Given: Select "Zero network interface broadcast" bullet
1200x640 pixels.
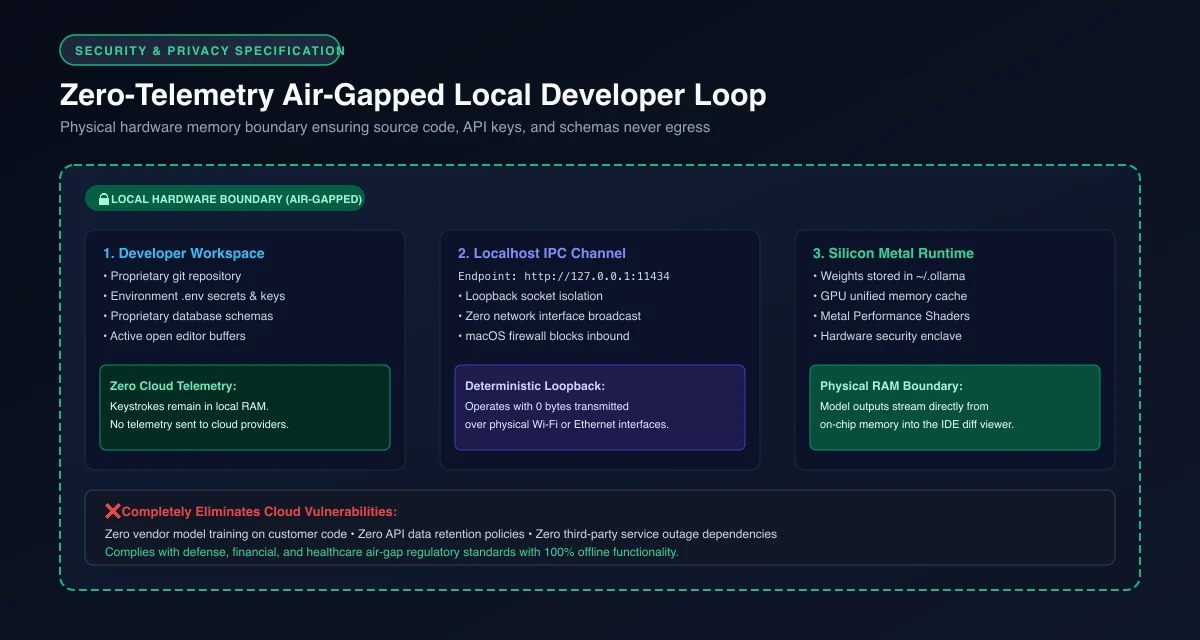Looking at the screenshot, I should tap(549, 316).
